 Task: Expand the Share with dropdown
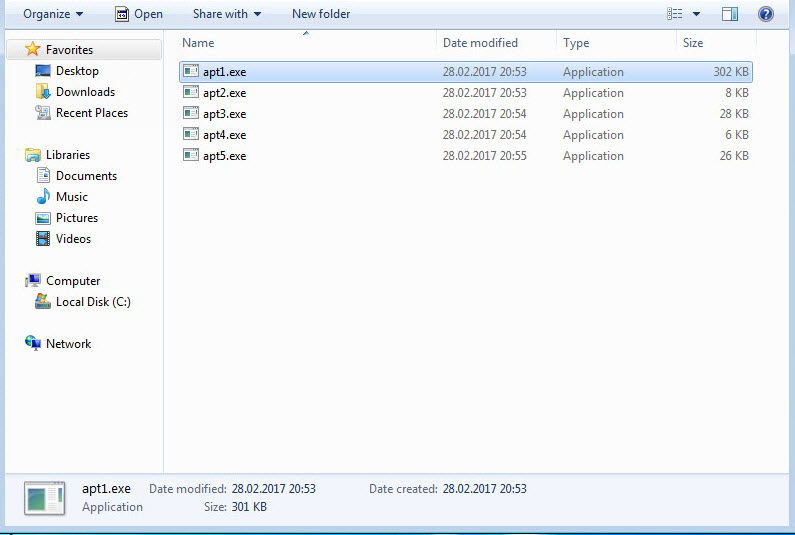click(x=227, y=14)
